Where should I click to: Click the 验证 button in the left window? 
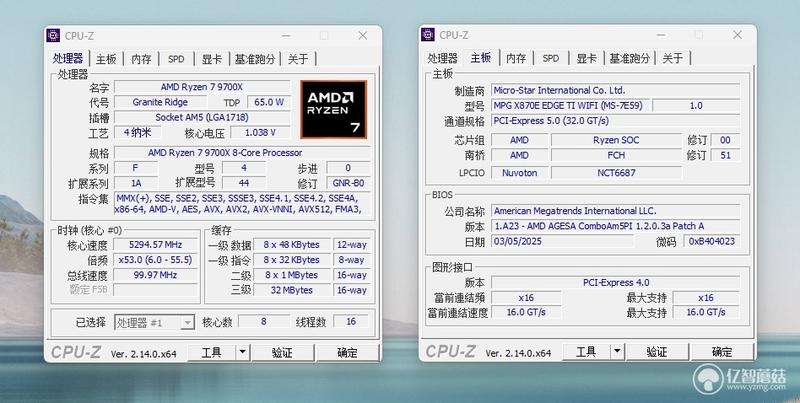(x=282, y=352)
